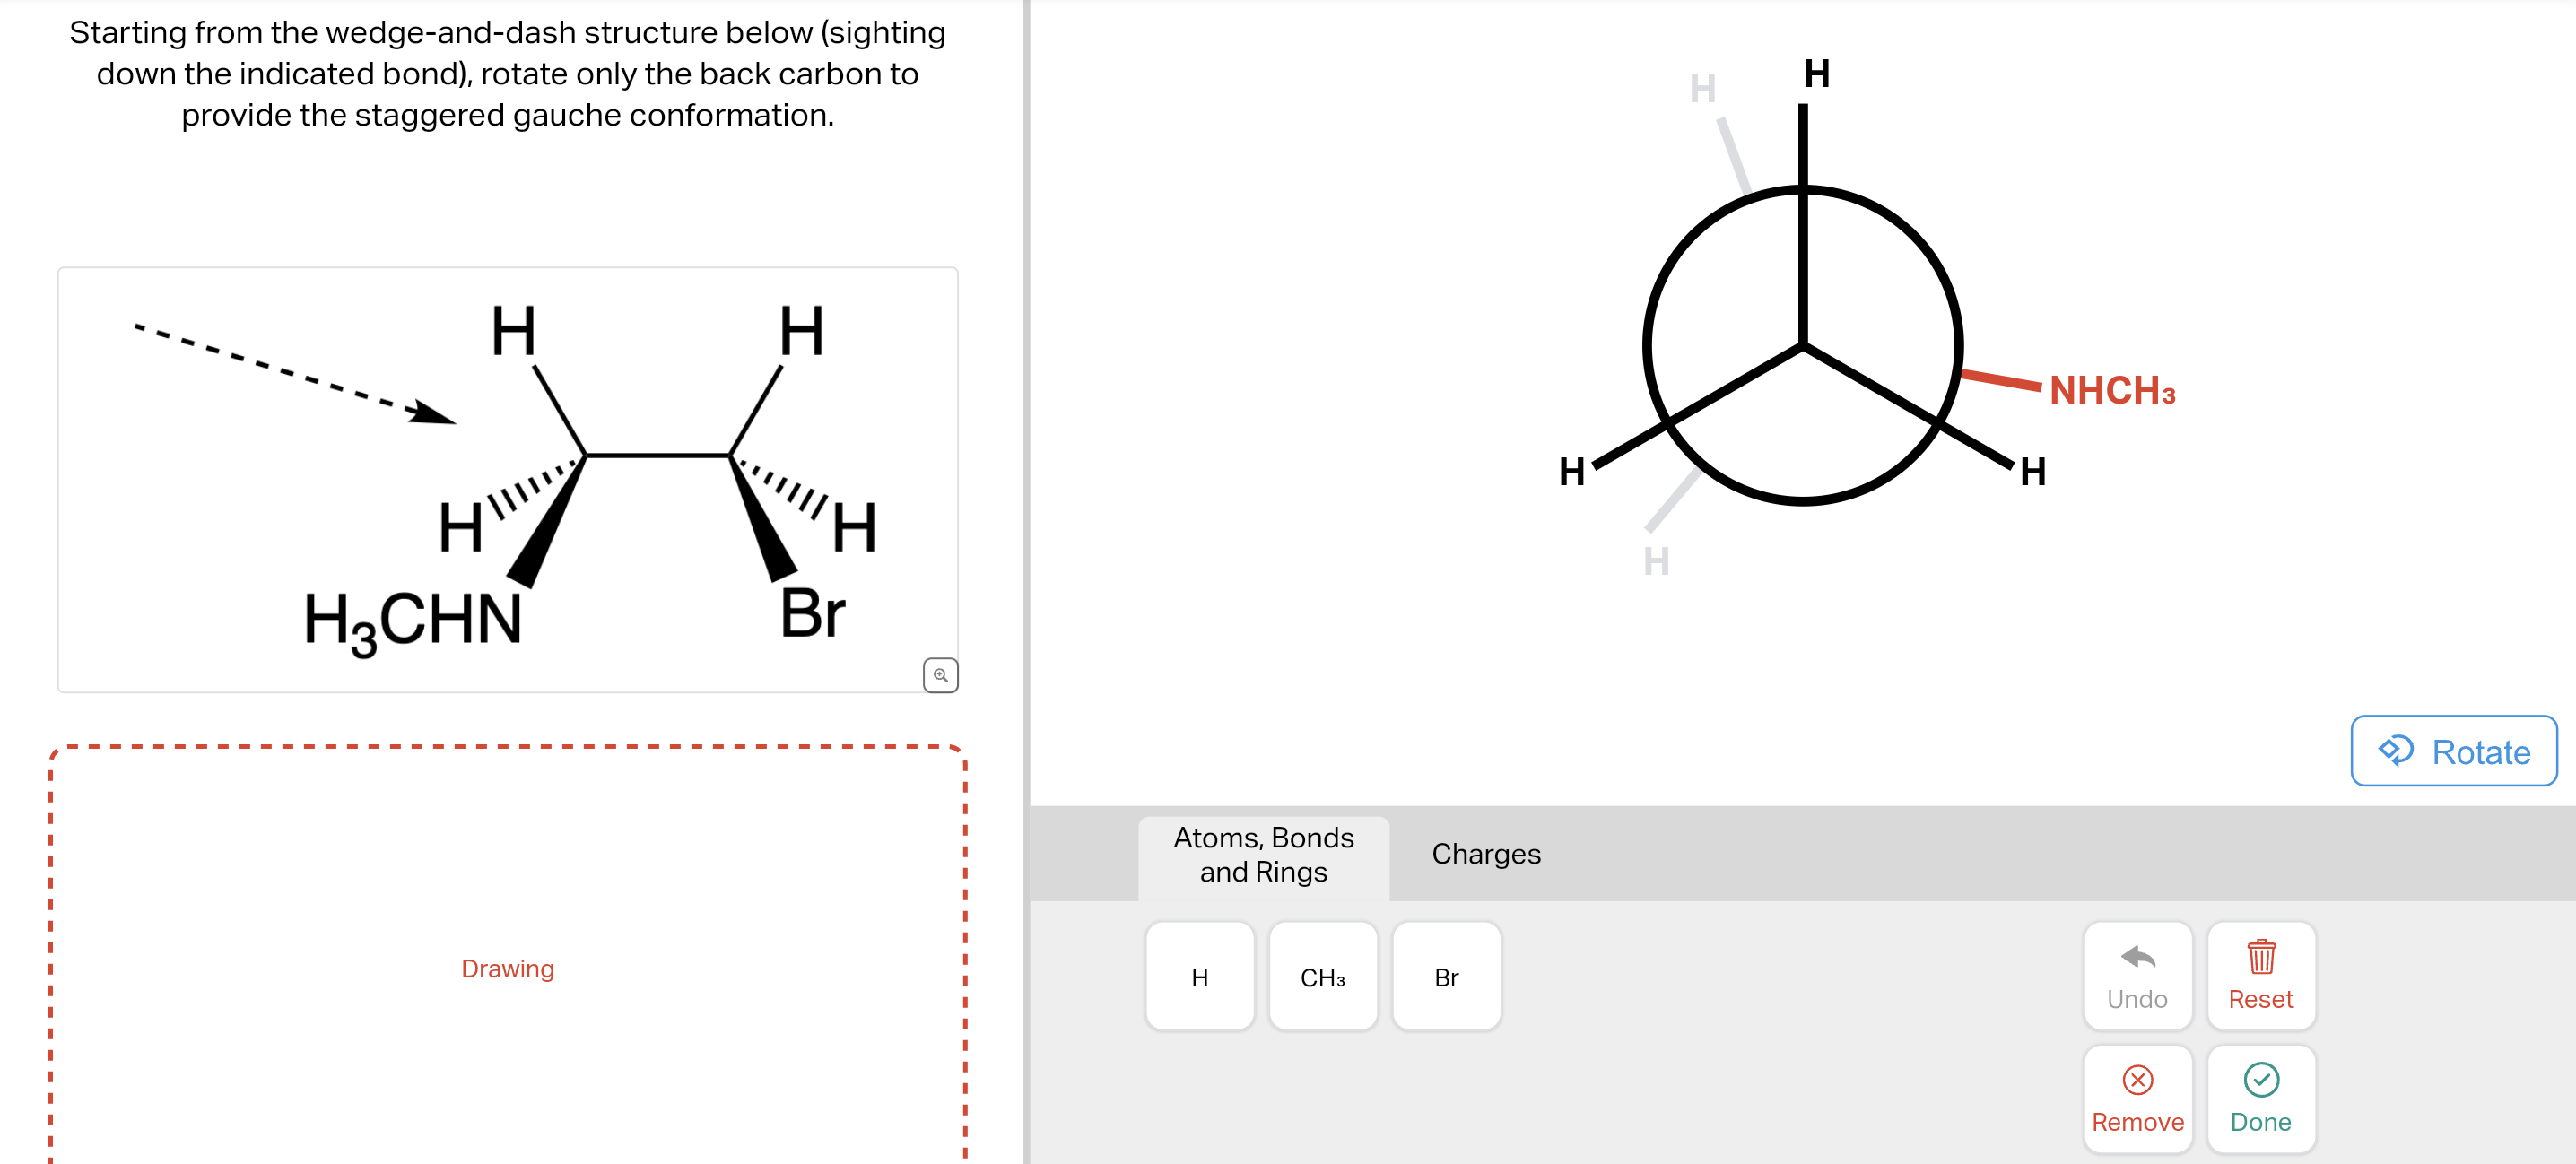Click the Done checkmark icon

(2260, 1078)
